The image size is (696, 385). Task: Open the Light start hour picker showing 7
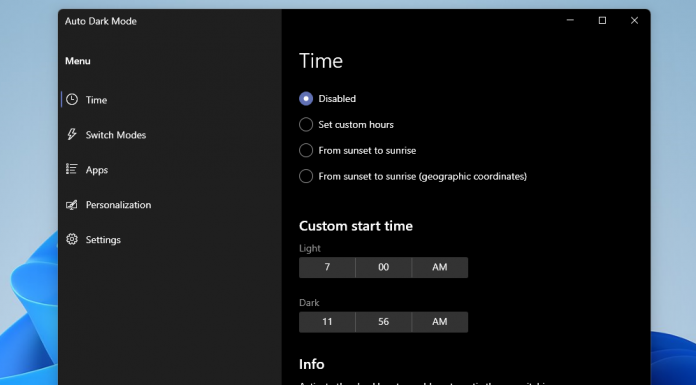327,267
